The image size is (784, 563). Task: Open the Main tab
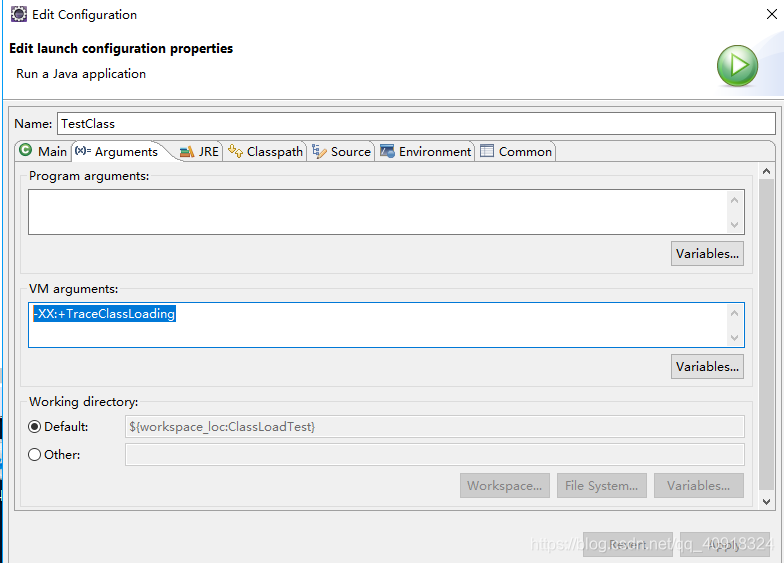tap(44, 152)
